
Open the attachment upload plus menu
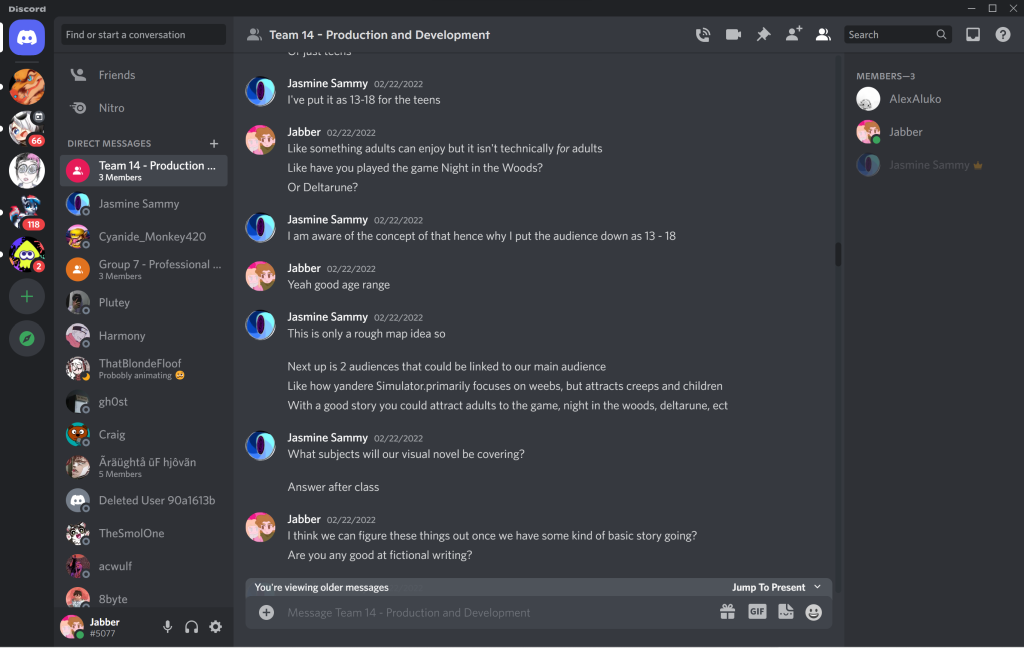pos(266,612)
